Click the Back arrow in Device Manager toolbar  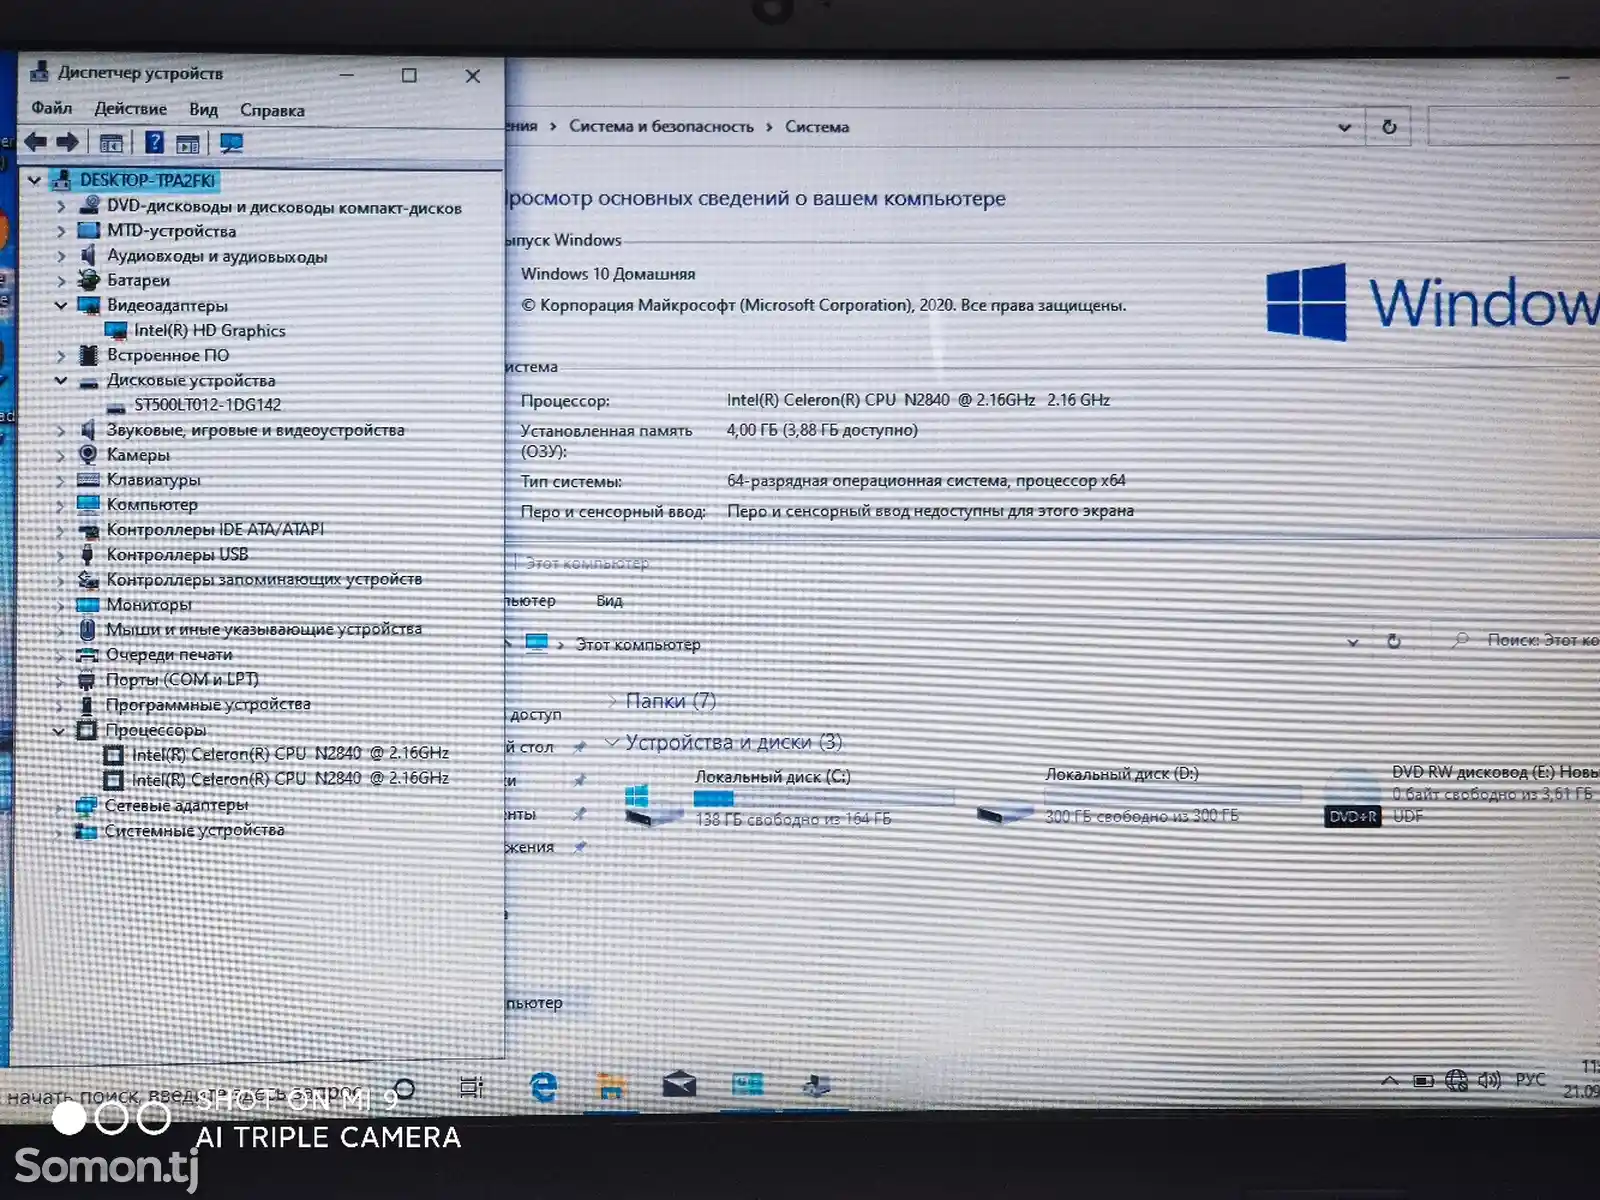point(36,143)
